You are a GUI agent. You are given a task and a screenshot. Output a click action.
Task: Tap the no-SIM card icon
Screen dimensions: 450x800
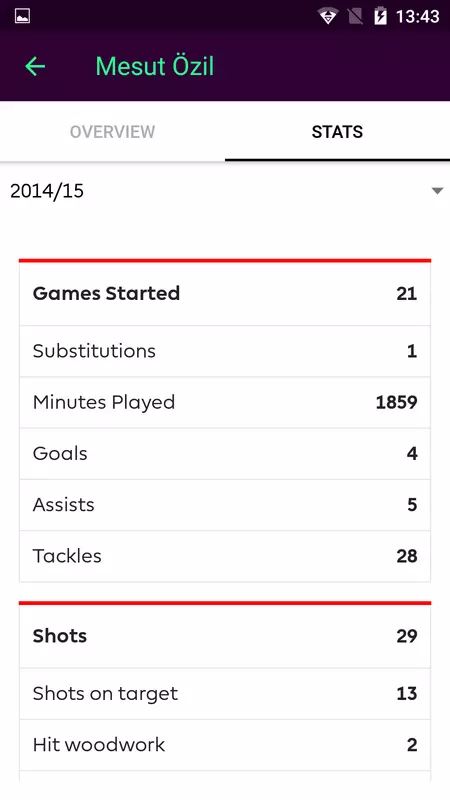(x=355, y=16)
